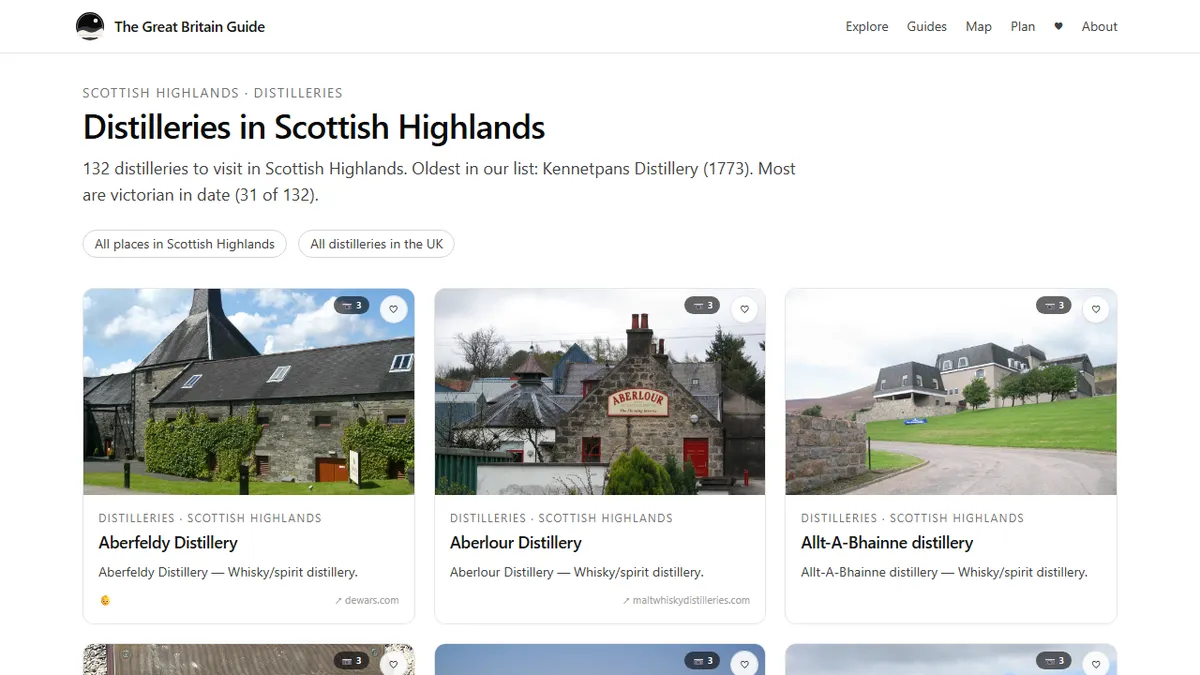Click photo count badge on Aberfeldy card
Image resolution: width=1200 pixels, height=675 pixels.
(352, 305)
